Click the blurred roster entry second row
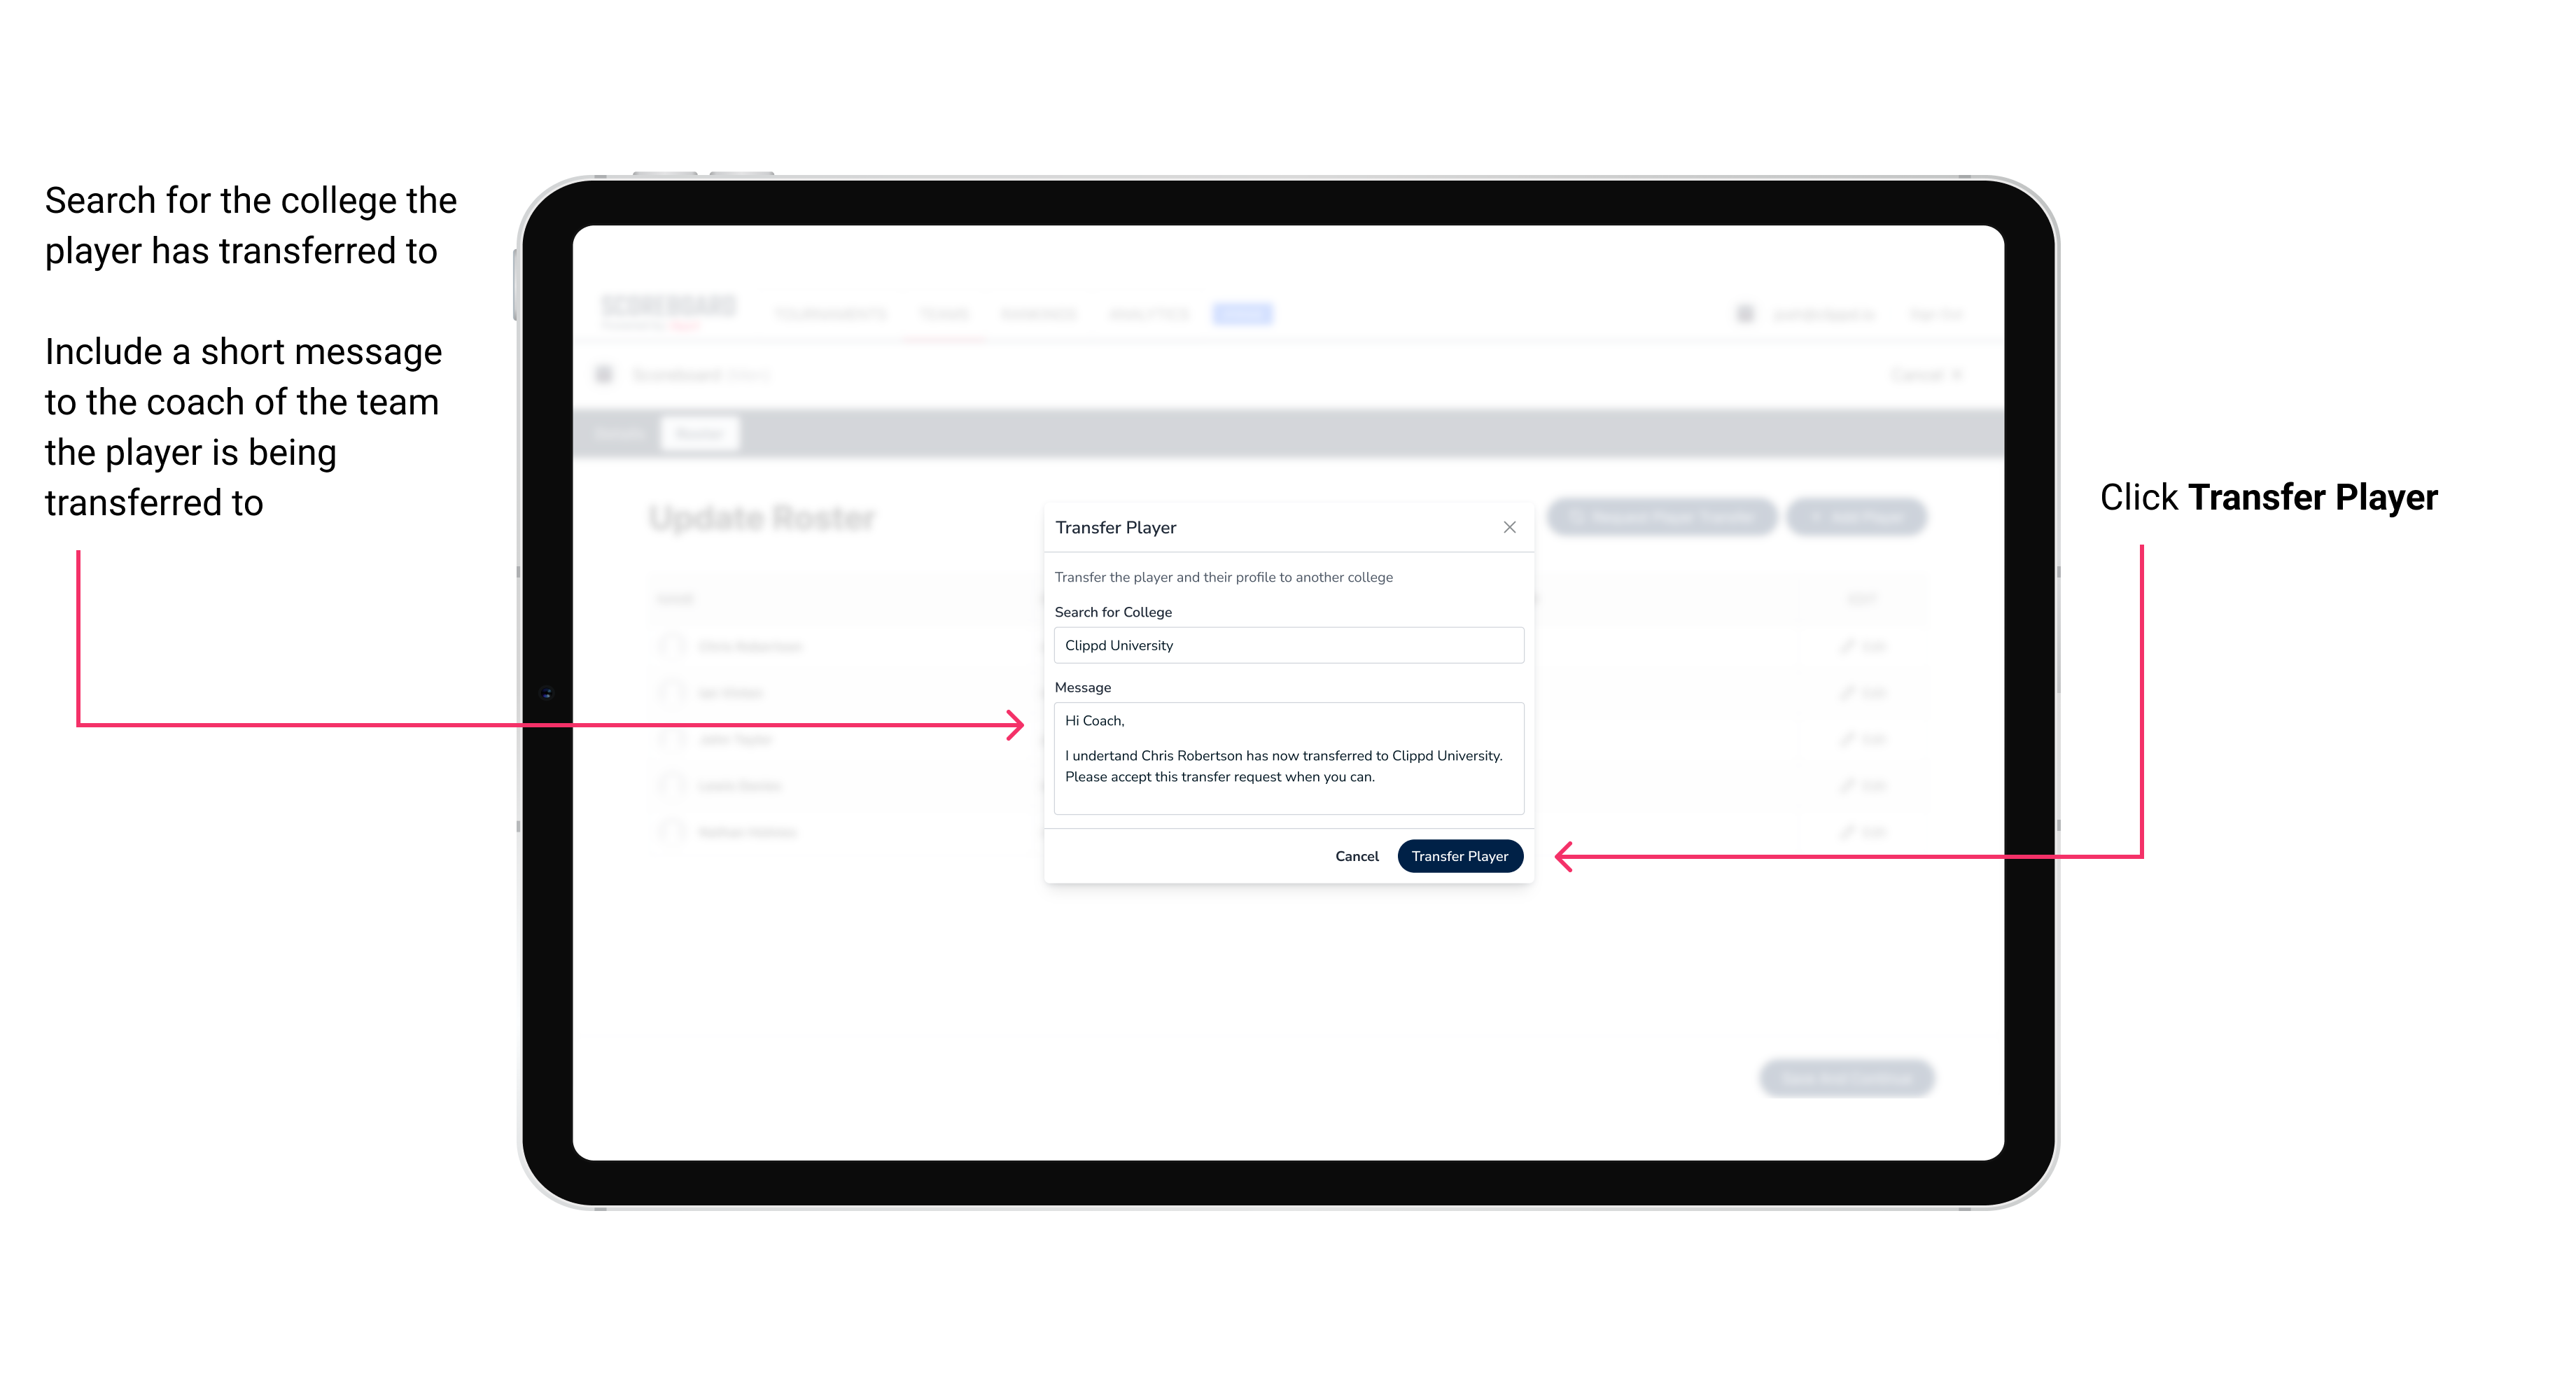The height and width of the screenshot is (1386, 2576). point(732,693)
